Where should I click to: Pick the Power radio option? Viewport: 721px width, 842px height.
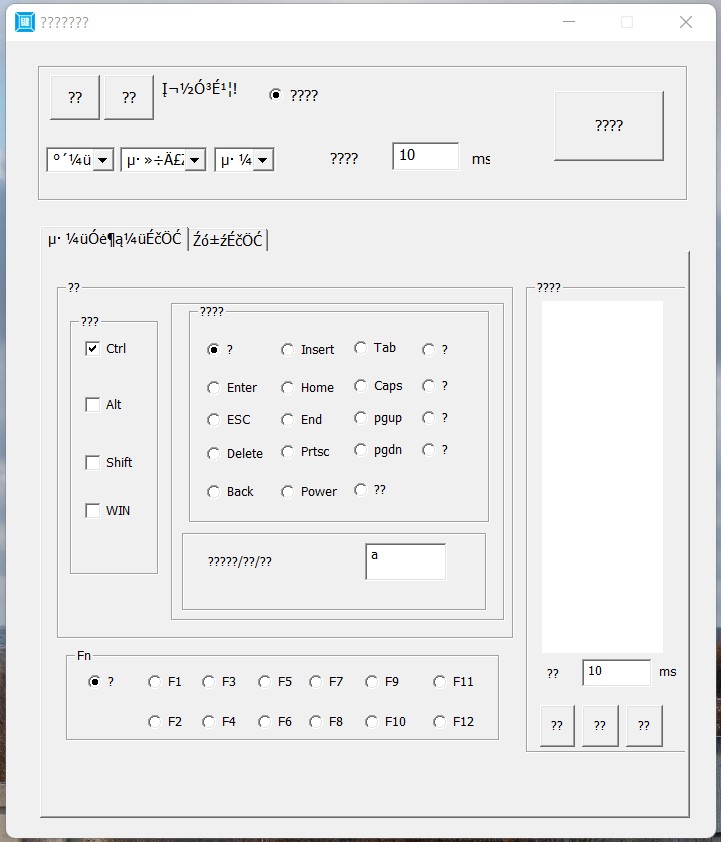pyautogui.click(x=288, y=492)
